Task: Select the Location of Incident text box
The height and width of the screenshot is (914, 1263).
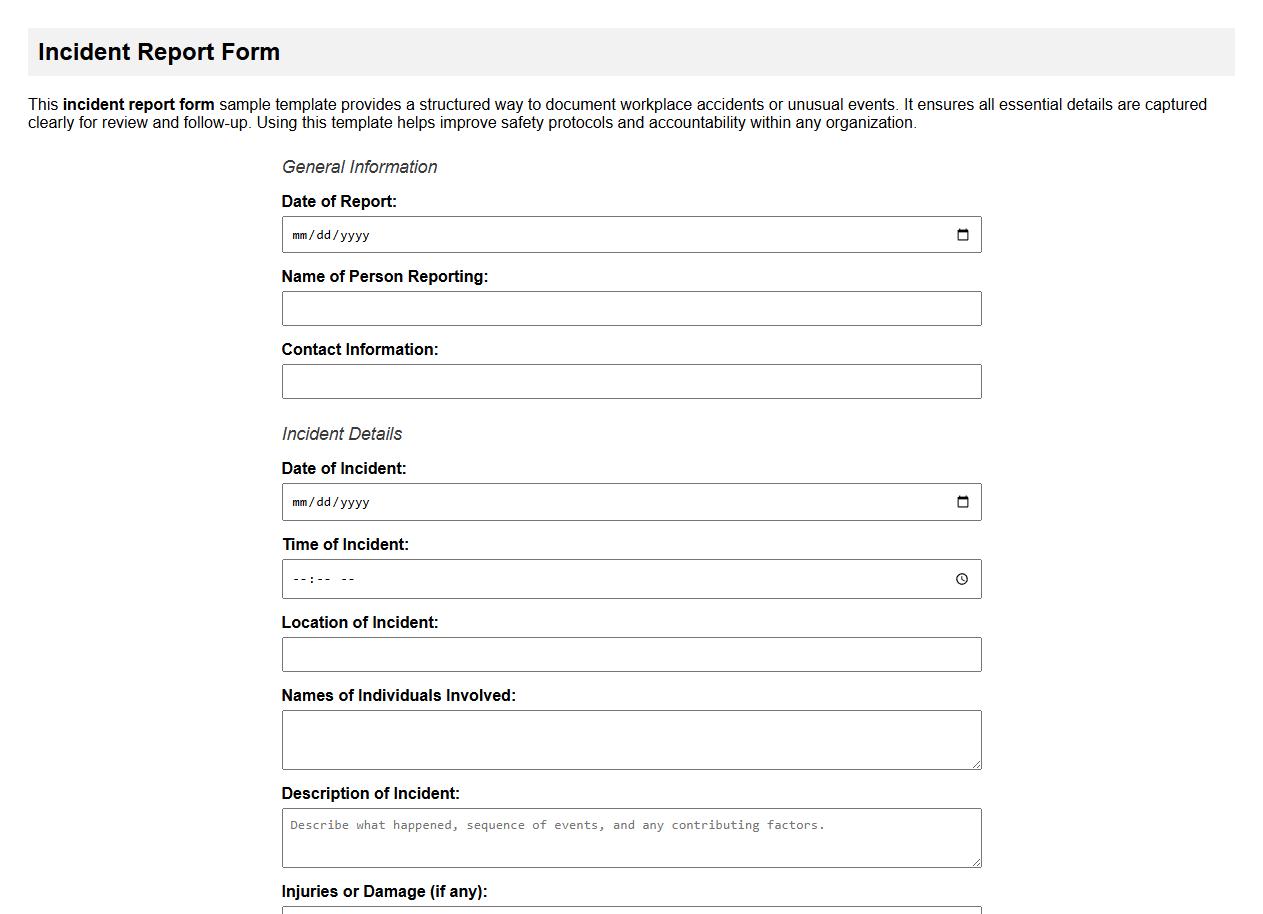Action: click(x=630, y=654)
